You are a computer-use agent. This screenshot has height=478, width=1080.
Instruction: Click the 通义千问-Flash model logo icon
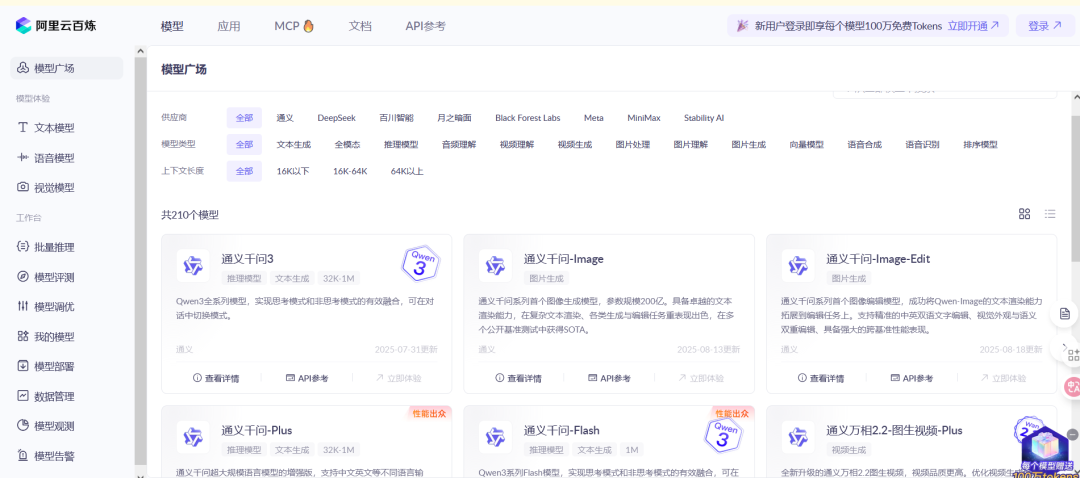tap(495, 437)
